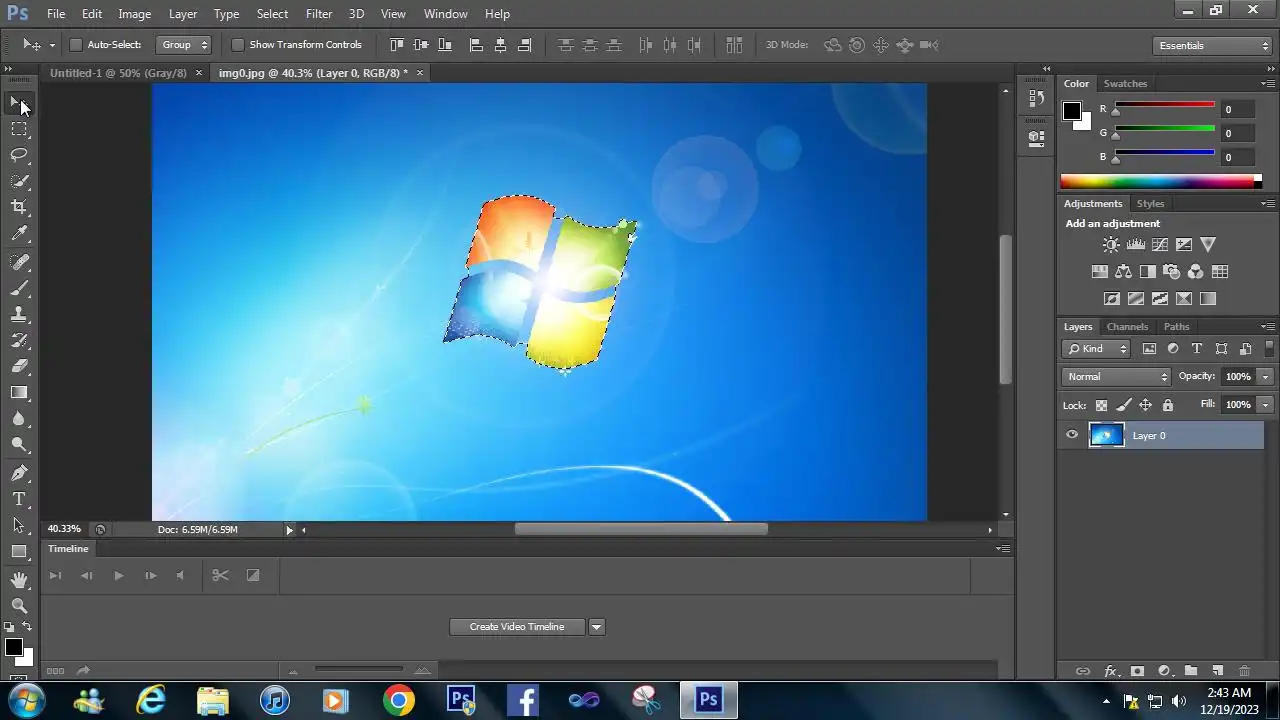The height and width of the screenshot is (720, 1280).
Task: Select the Clone Stamp tool
Action: [19, 314]
